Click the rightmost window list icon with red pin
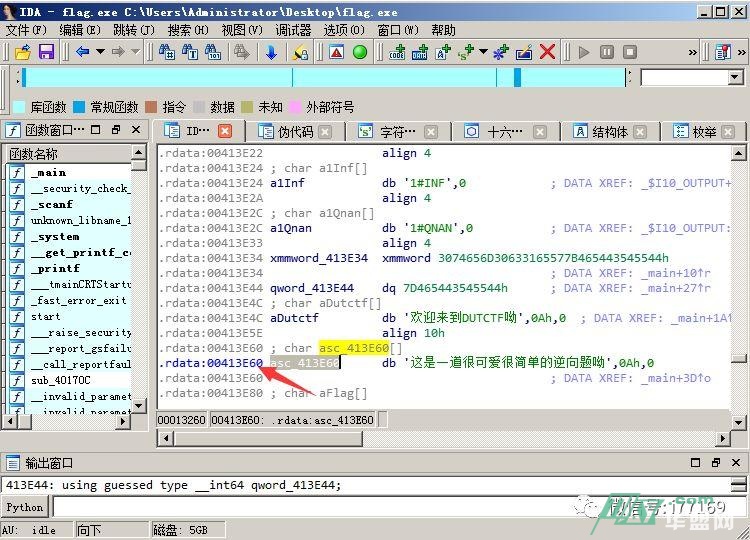The height and width of the screenshot is (540, 750). [723, 52]
